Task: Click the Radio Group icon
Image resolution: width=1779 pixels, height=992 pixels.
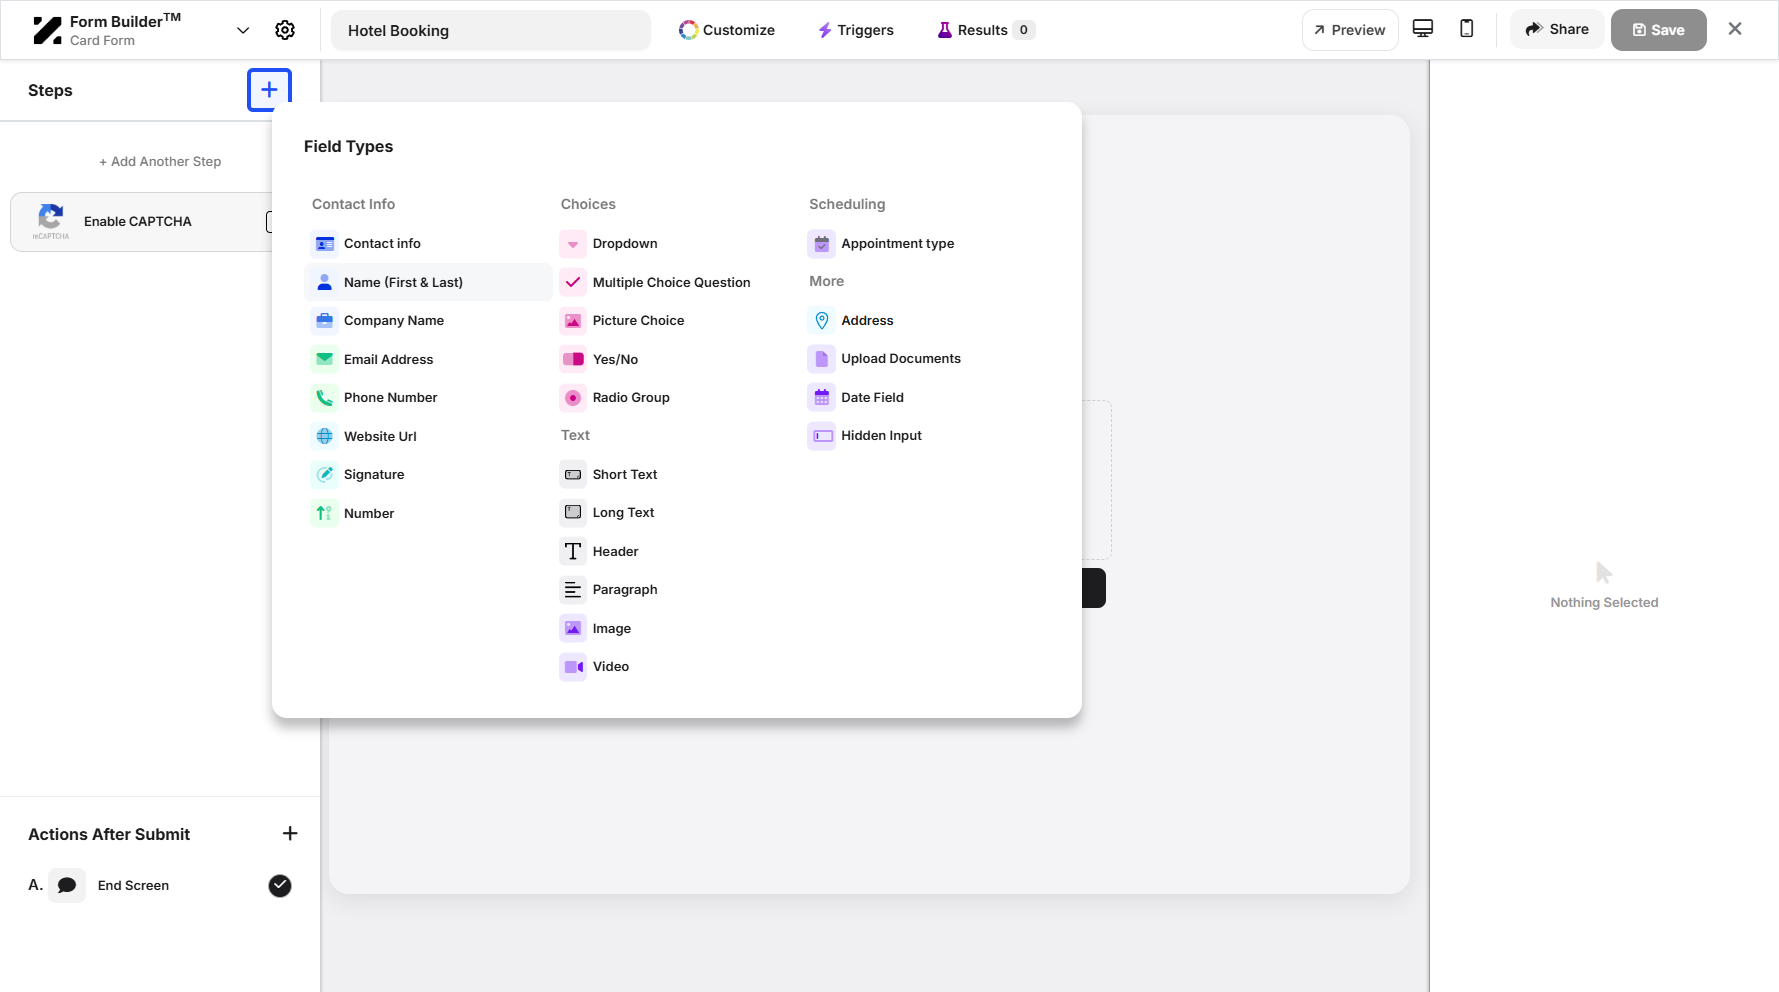Action: (x=573, y=398)
